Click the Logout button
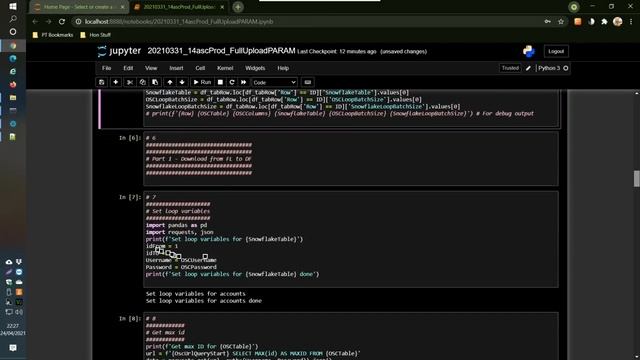 [556, 51]
